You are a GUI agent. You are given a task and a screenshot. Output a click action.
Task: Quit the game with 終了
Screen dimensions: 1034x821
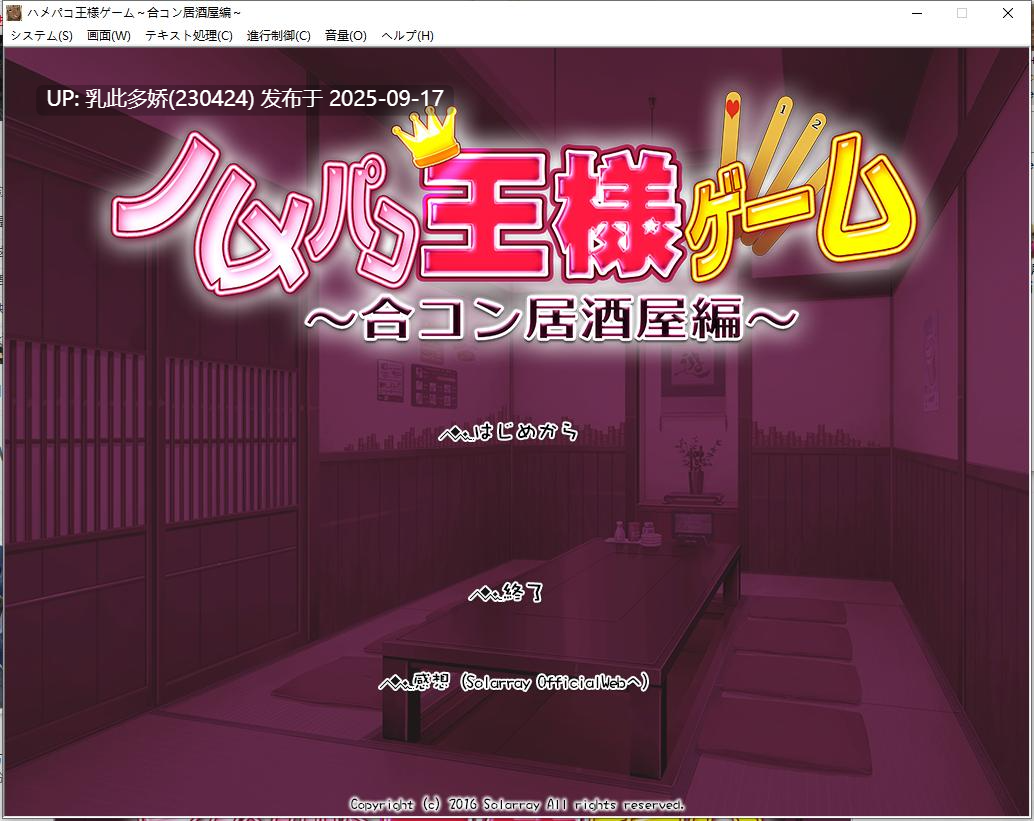tap(506, 593)
